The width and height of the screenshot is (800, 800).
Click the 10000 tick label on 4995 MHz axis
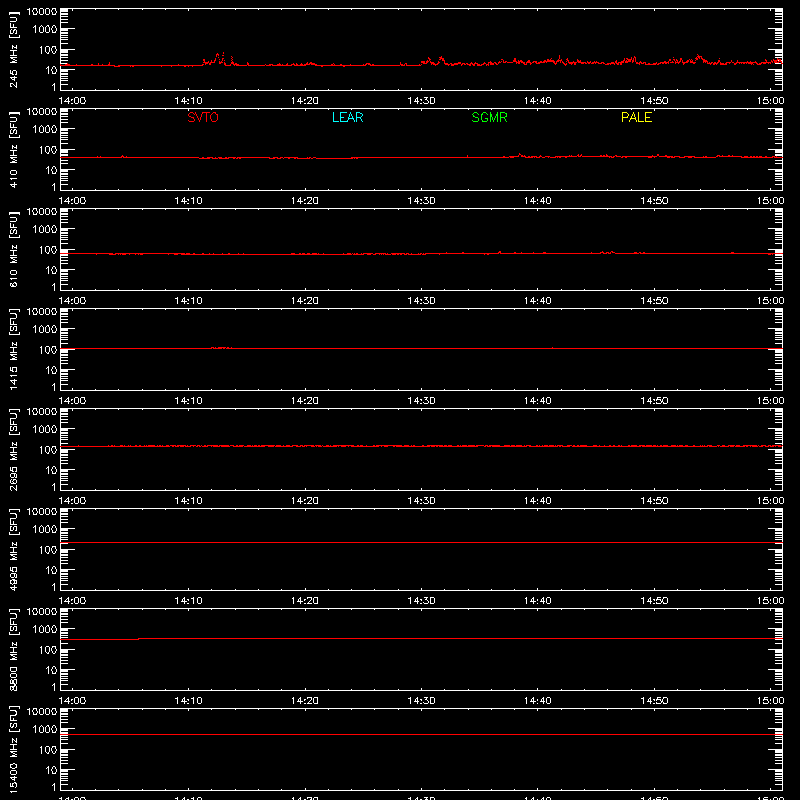[x=42, y=512]
